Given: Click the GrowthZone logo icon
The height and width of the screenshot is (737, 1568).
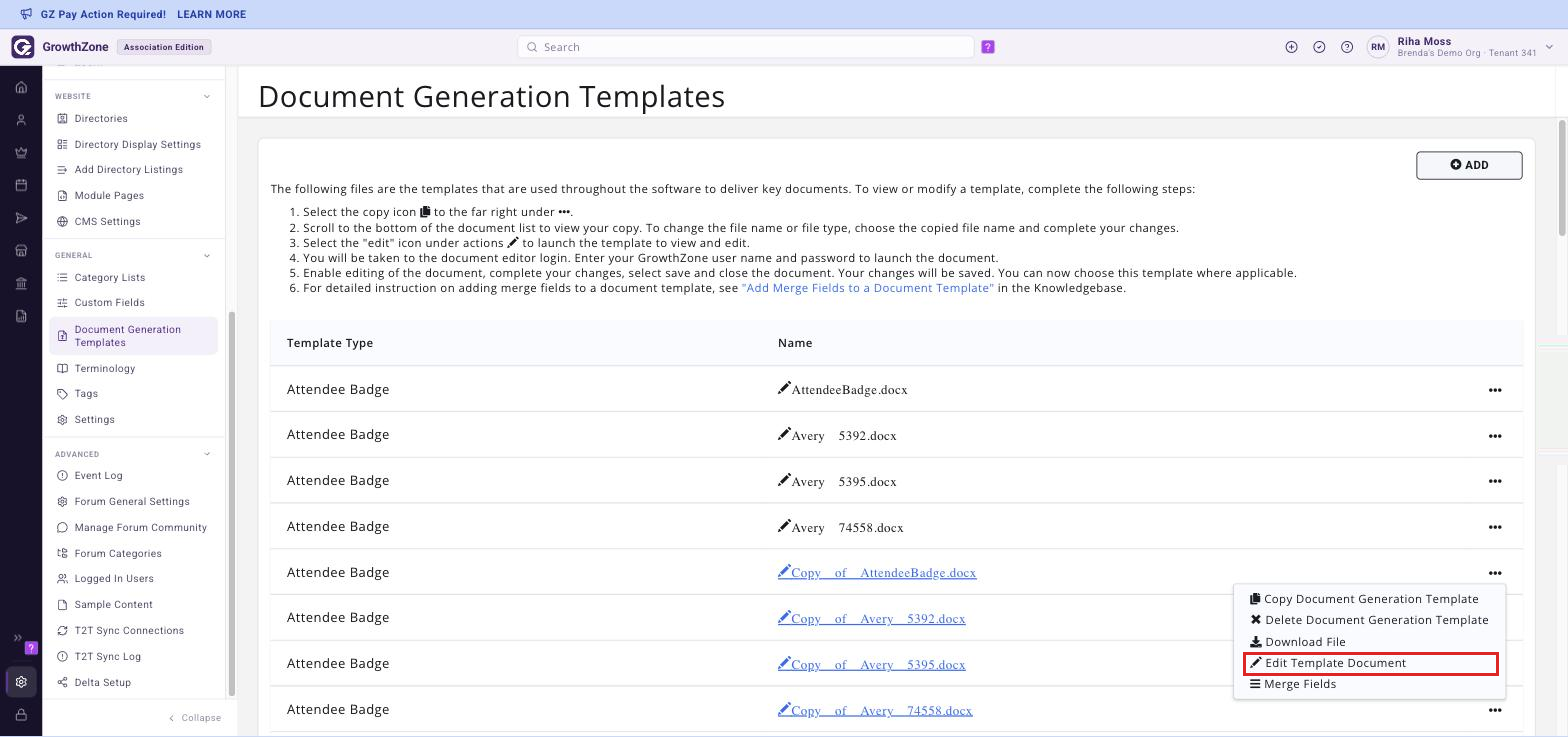Looking at the screenshot, I should click(22, 47).
